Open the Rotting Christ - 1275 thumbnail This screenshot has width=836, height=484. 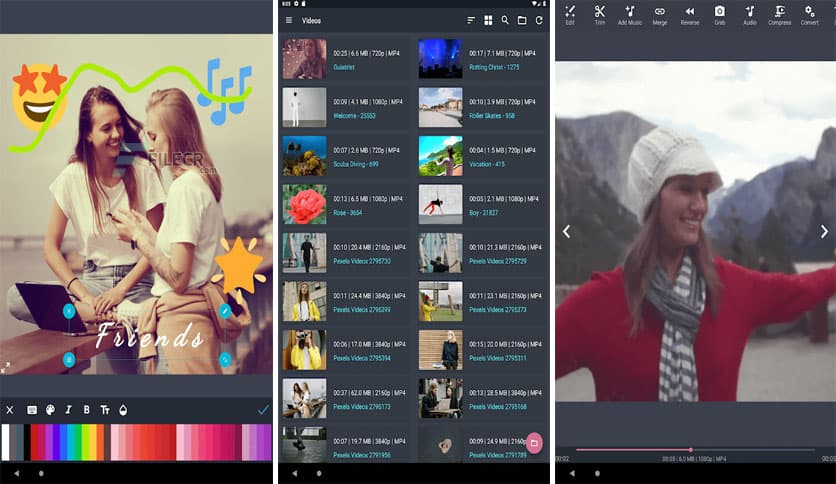click(x=440, y=59)
